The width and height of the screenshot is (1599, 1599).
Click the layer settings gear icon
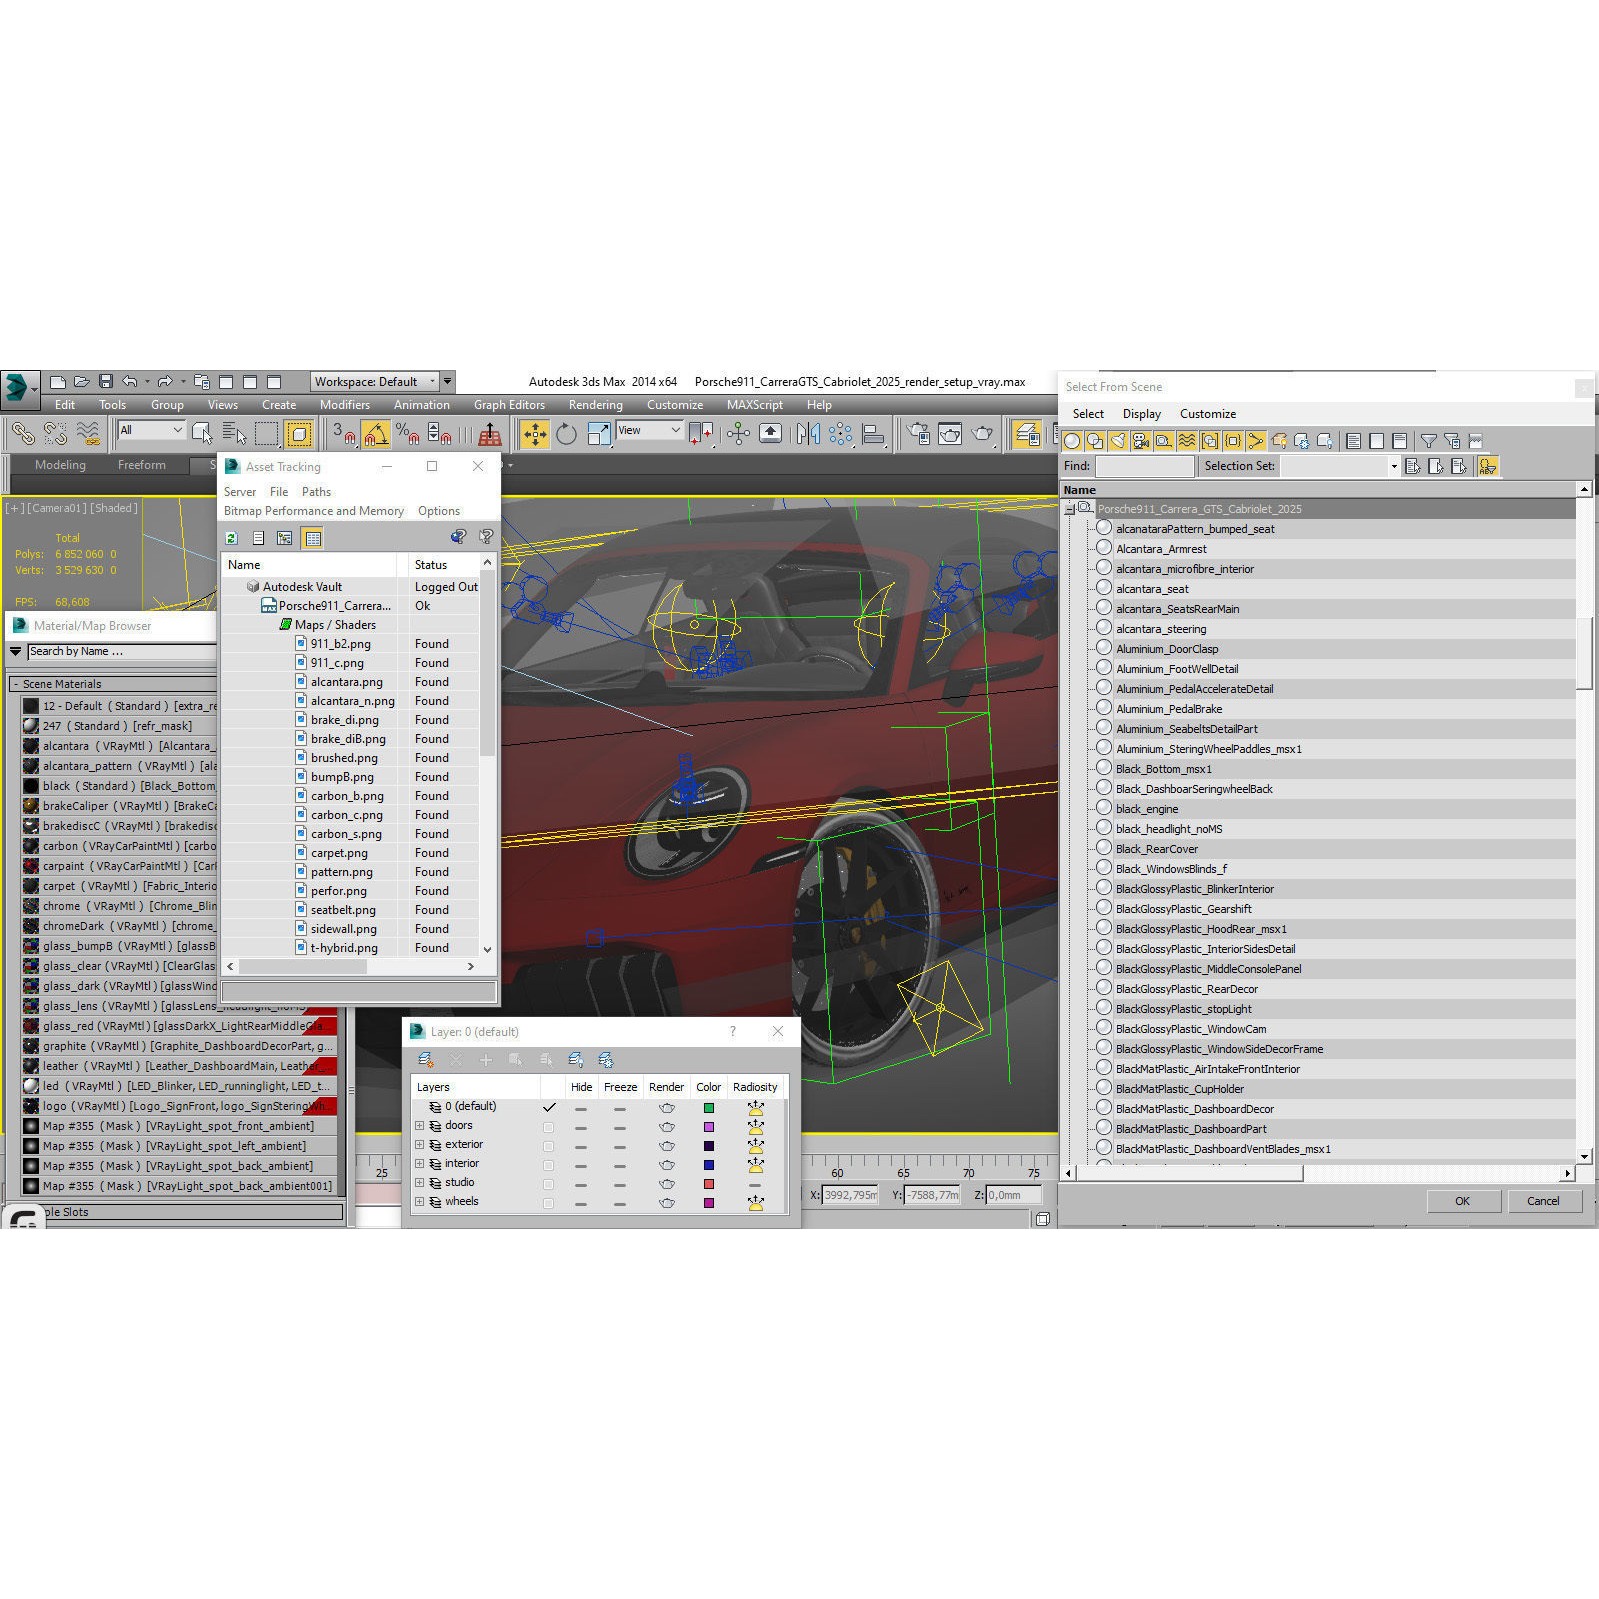[x=606, y=1059]
